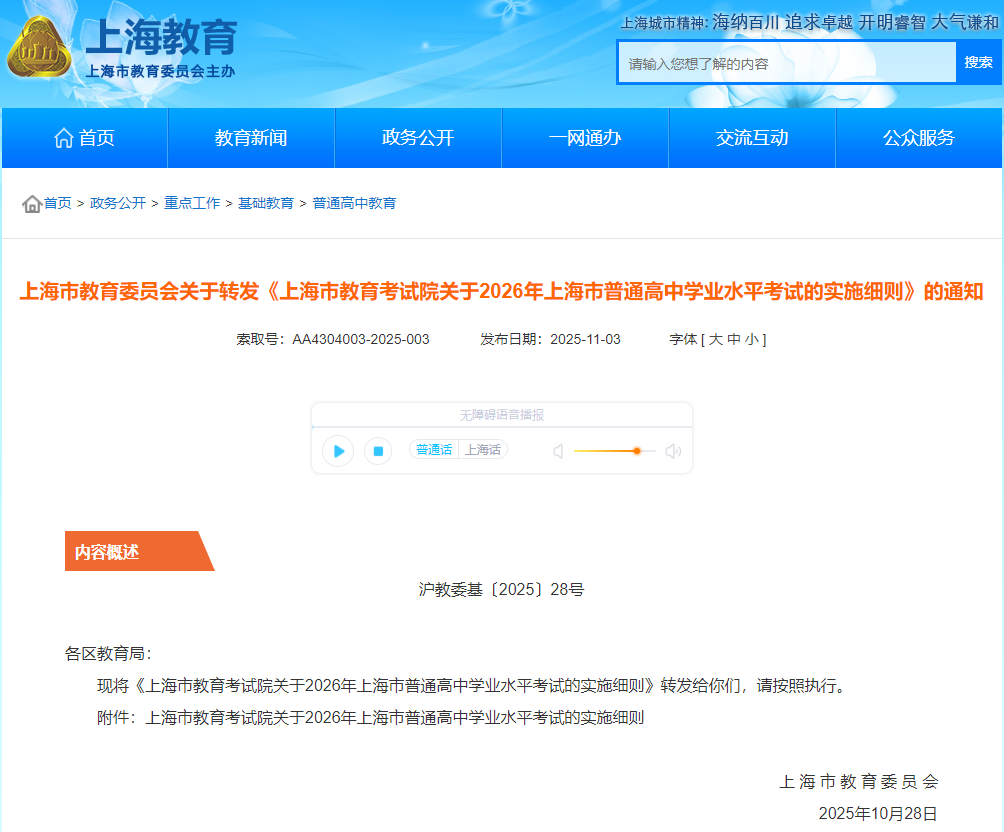The image size is (1004, 832).
Task: Click the right speaker volume icon
Action: point(673,450)
